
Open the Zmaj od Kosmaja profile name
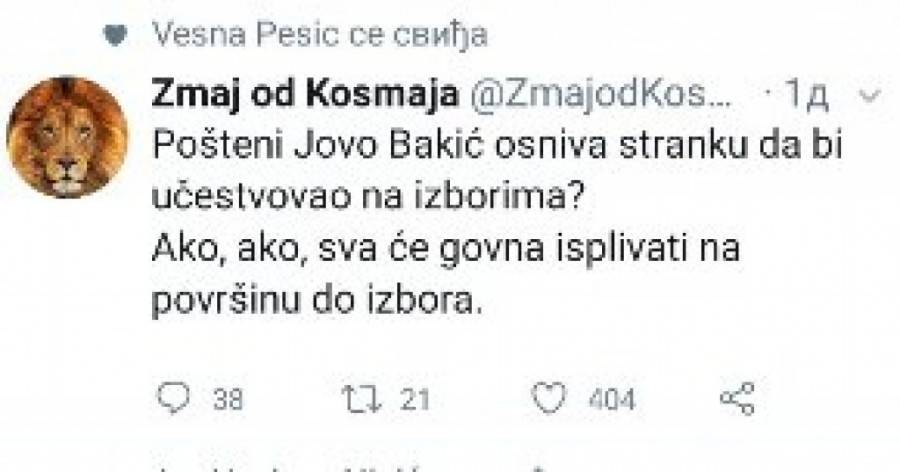[x=304, y=95]
